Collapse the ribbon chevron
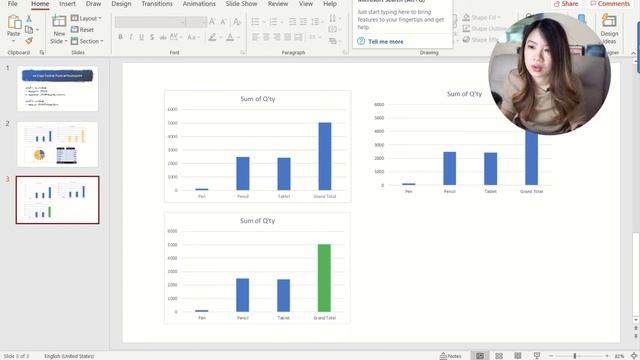640x360 pixels. [x=633, y=53]
